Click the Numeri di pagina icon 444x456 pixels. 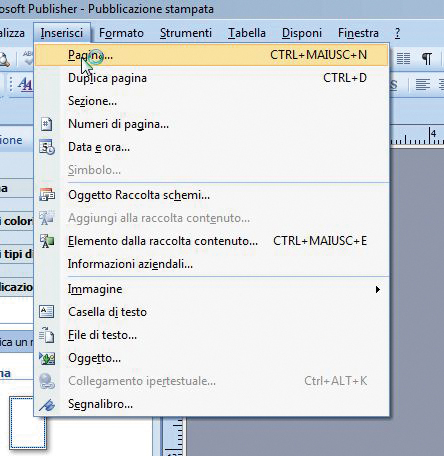tap(46, 124)
